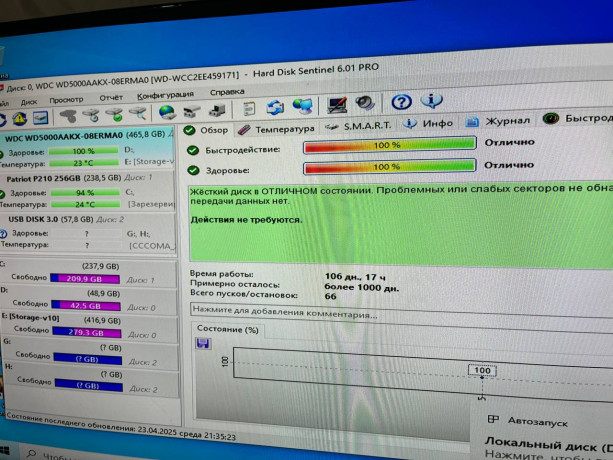Click the globe with monitor toolbar icon
The width and height of the screenshot is (613, 460).
[x=303, y=106]
